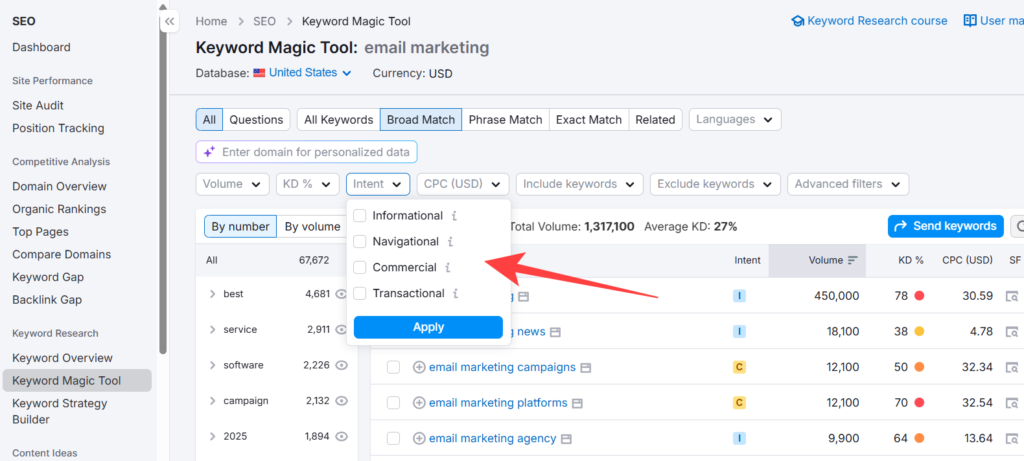Open Keyword Research course link

tap(877, 21)
